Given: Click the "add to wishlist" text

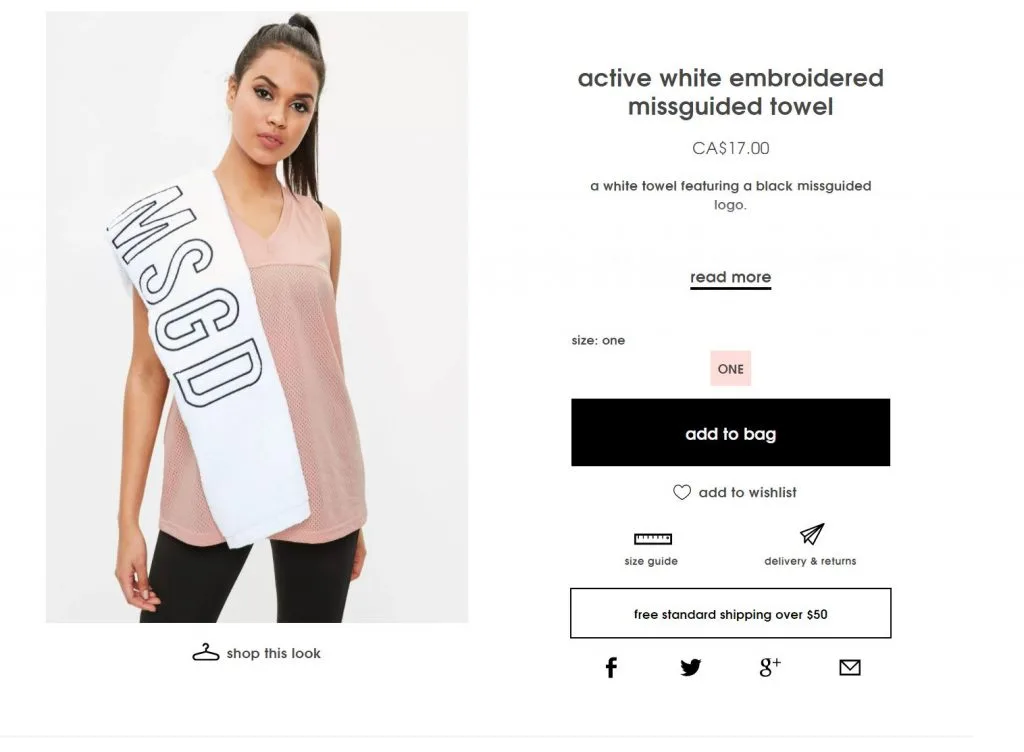Looking at the screenshot, I should coord(747,492).
